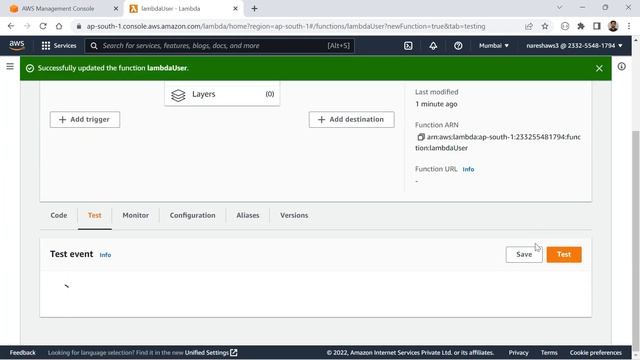Click the Add destination button
Screen dimensions: 640x360
pos(351,120)
